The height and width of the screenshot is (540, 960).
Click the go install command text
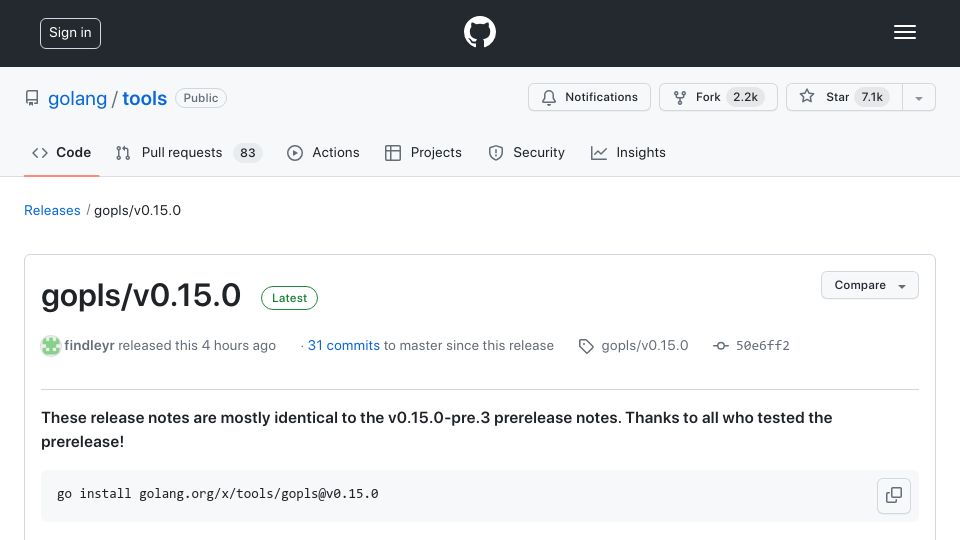point(217,493)
